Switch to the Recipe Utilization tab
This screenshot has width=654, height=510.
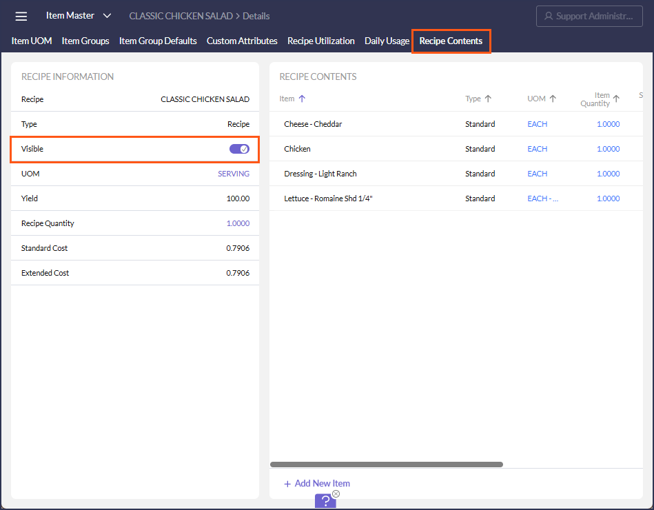tap(321, 41)
